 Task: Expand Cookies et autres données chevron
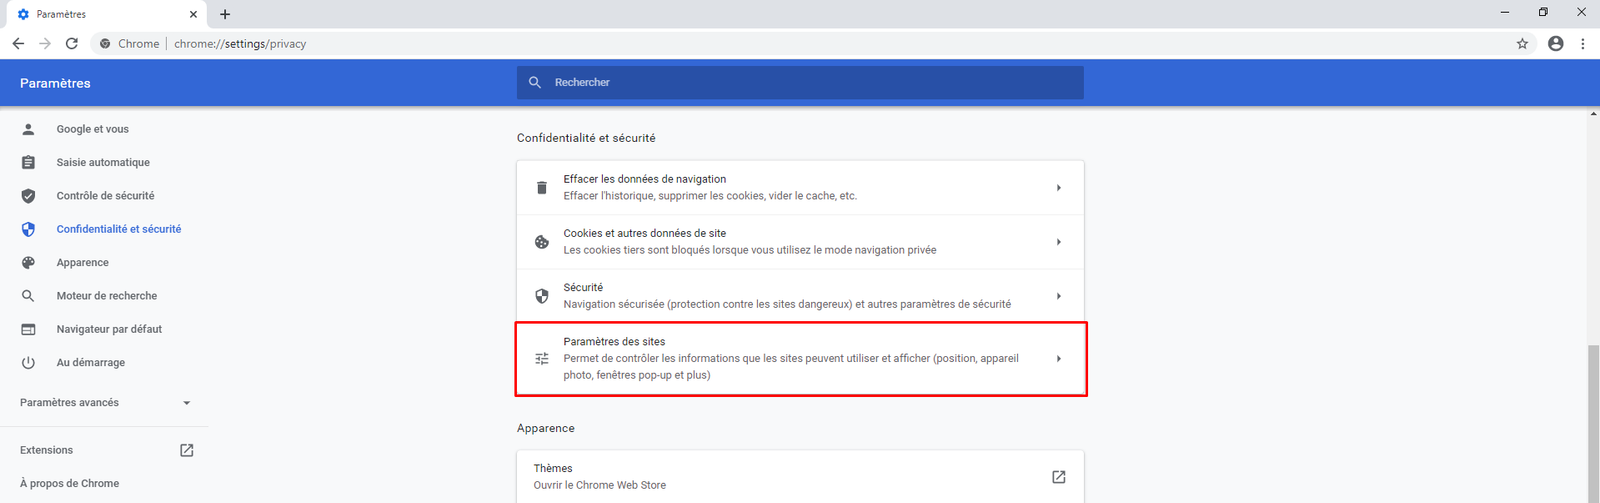click(1058, 242)
